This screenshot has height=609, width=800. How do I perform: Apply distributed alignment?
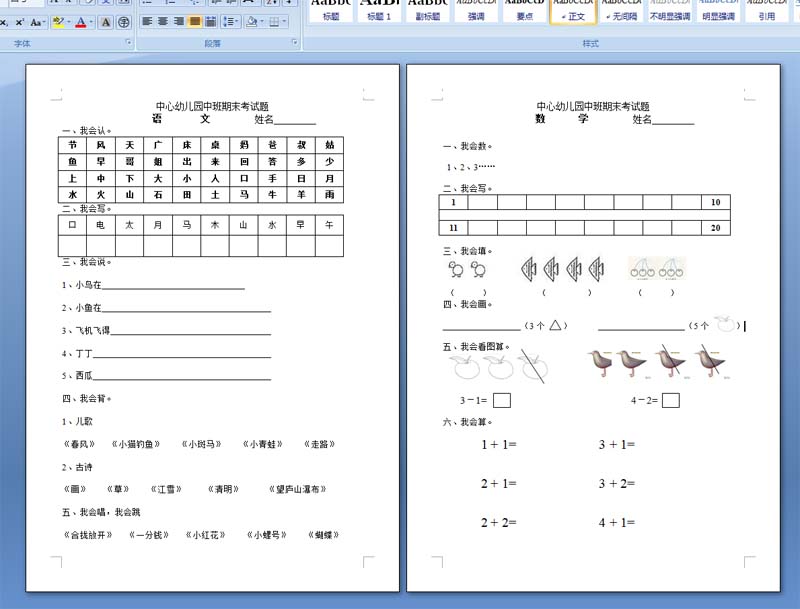pos(210,21)
